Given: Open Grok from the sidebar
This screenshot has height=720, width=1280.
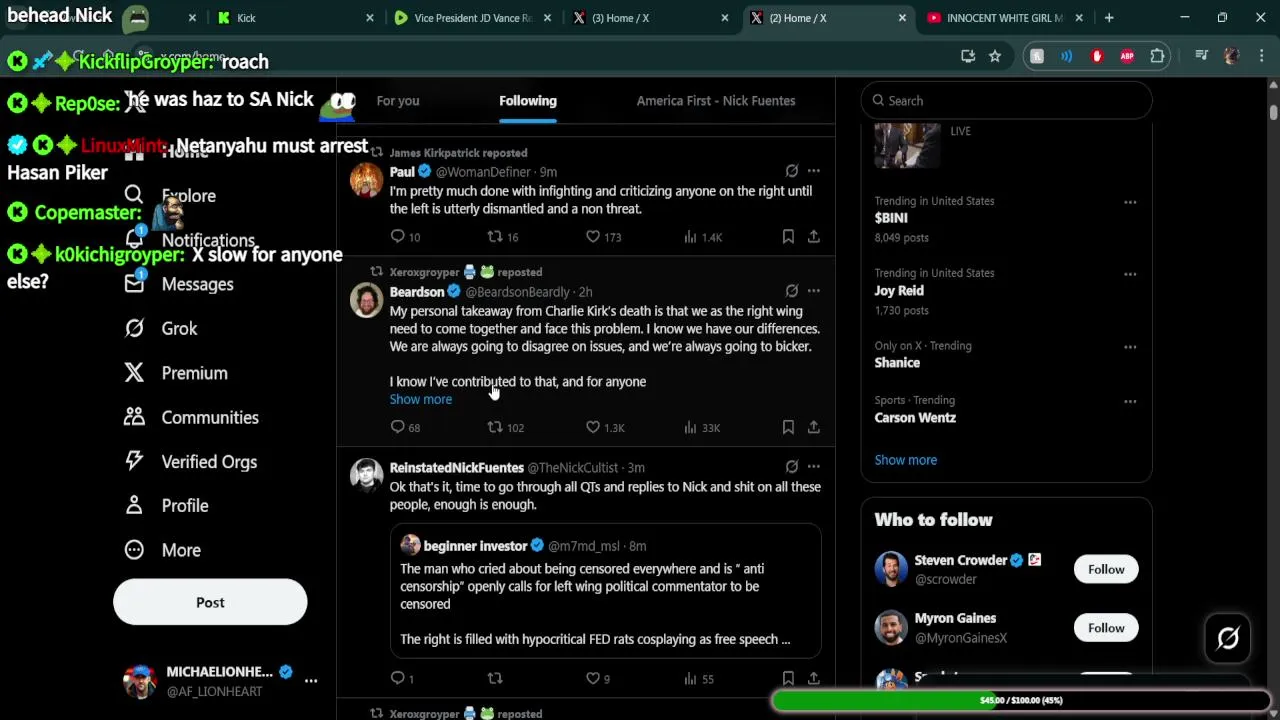Looking at the screenshot, I should point(179,328).
